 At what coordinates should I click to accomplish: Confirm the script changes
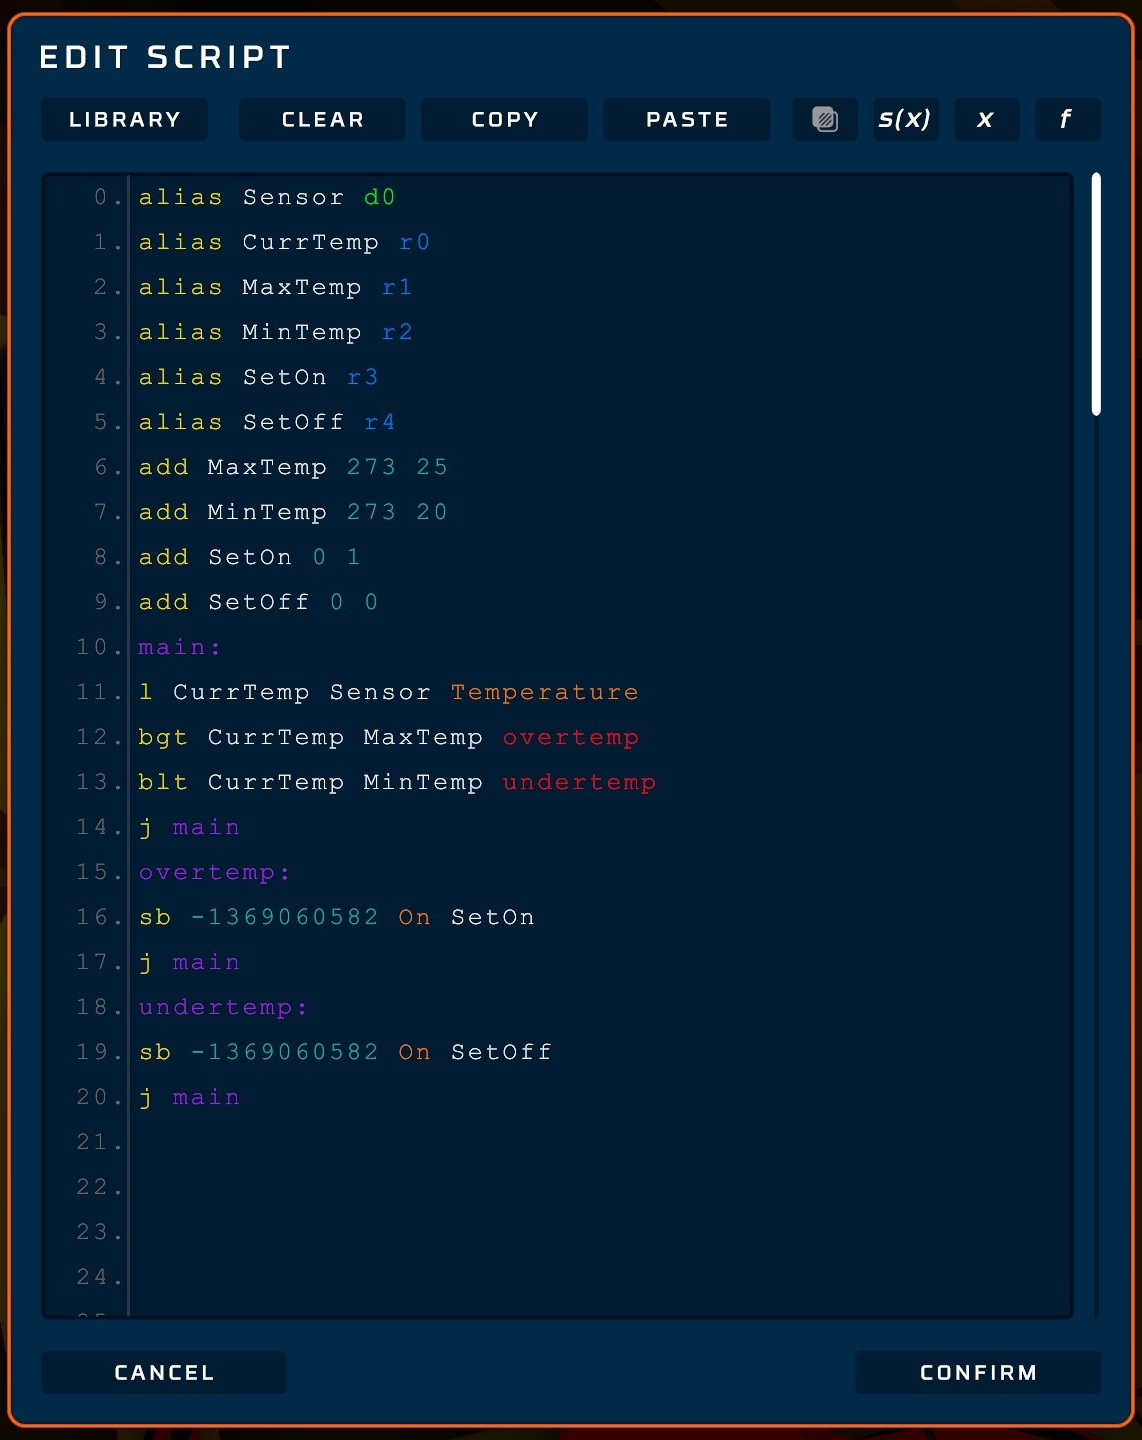(x=978, y=1372)
